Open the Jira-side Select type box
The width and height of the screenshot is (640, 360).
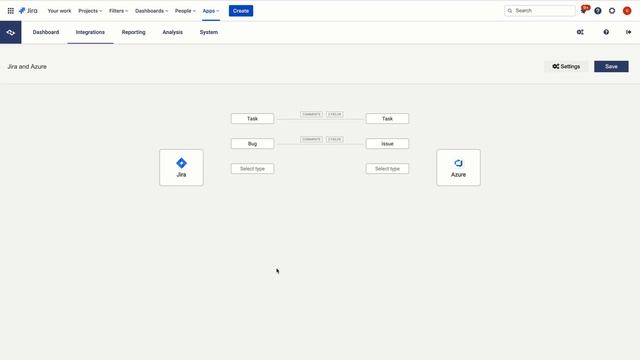coord(252,169)
